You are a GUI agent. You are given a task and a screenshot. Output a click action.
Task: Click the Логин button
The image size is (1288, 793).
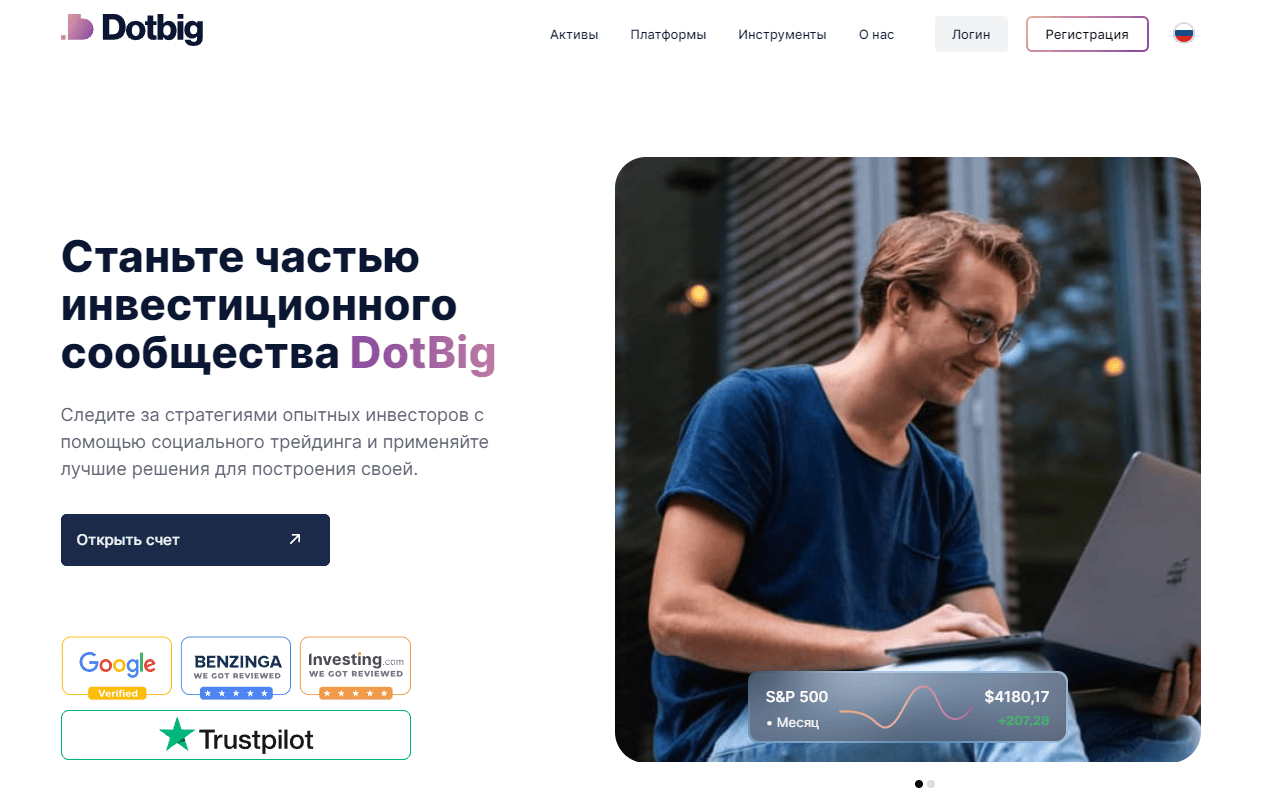click(x=971, y=34)
